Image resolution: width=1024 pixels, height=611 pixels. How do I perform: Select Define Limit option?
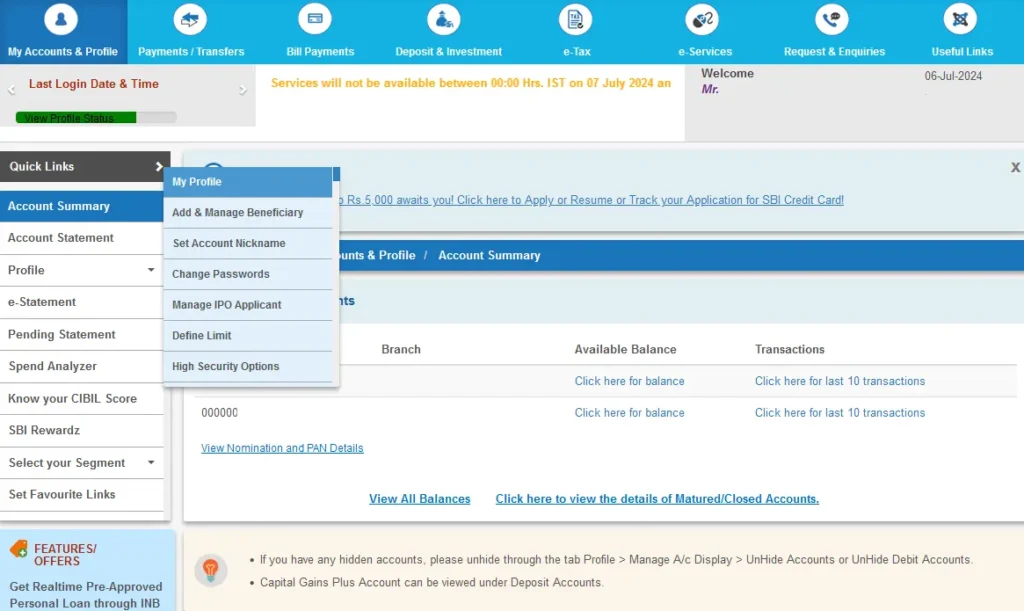pos(248,336)
